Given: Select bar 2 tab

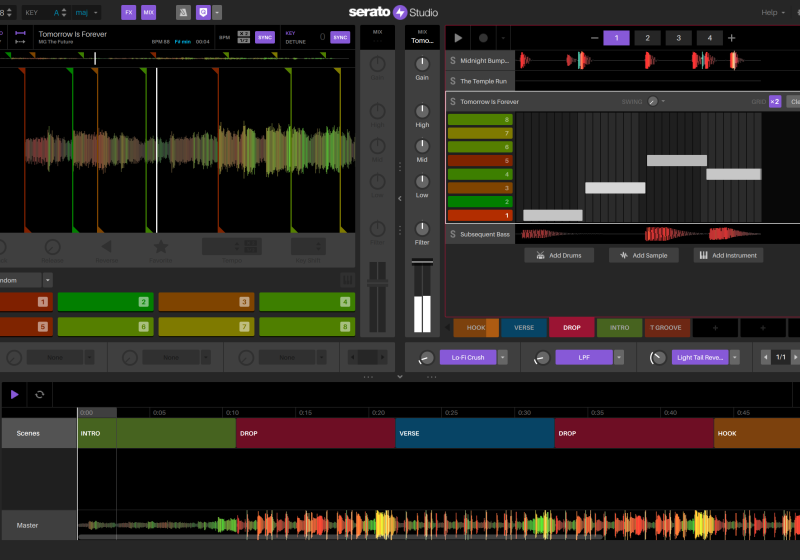Looking at the screenshot, I should click(647, 38).
